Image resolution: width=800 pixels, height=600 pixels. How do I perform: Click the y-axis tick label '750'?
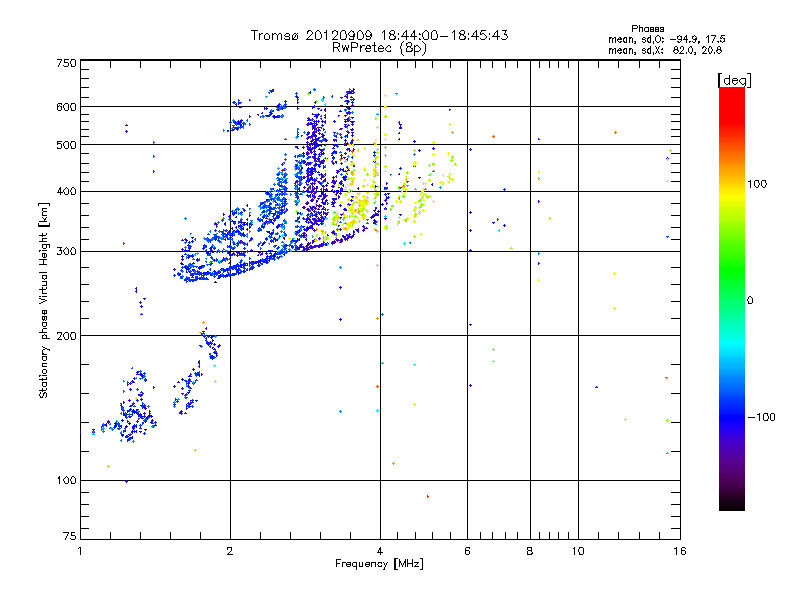click(x=66, y=63)
